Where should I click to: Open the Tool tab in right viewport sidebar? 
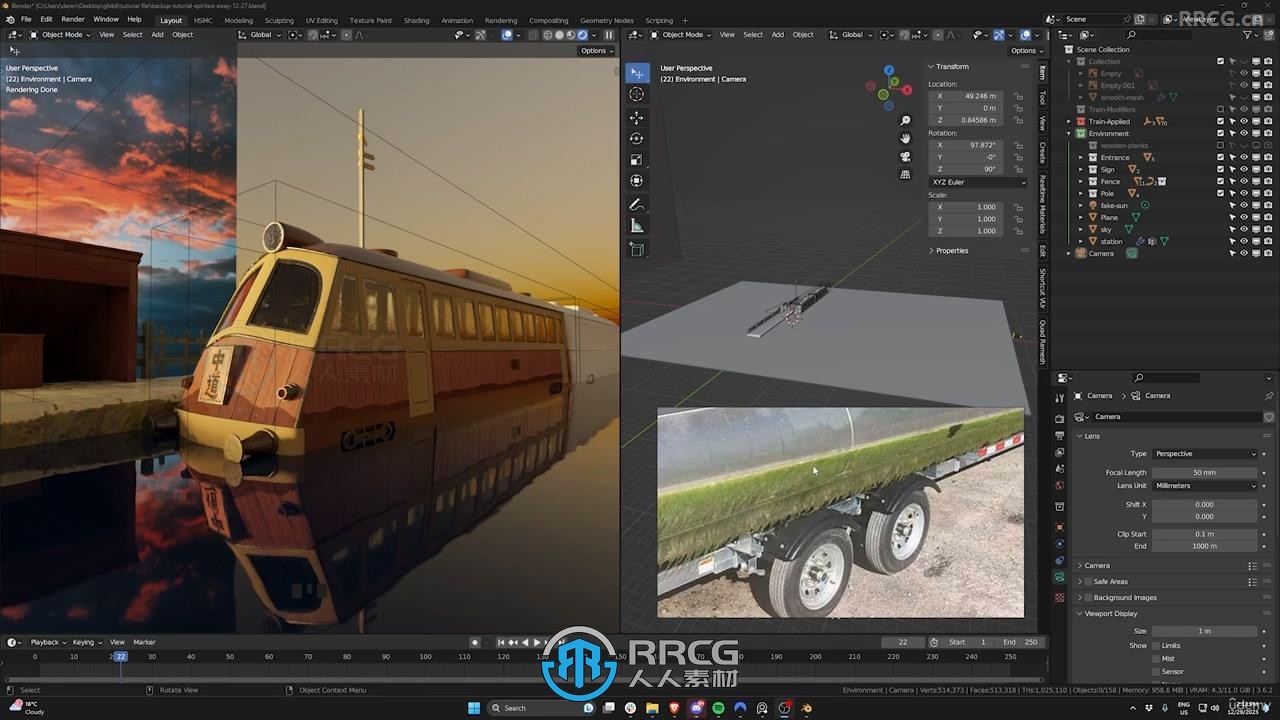point(1042,98)
